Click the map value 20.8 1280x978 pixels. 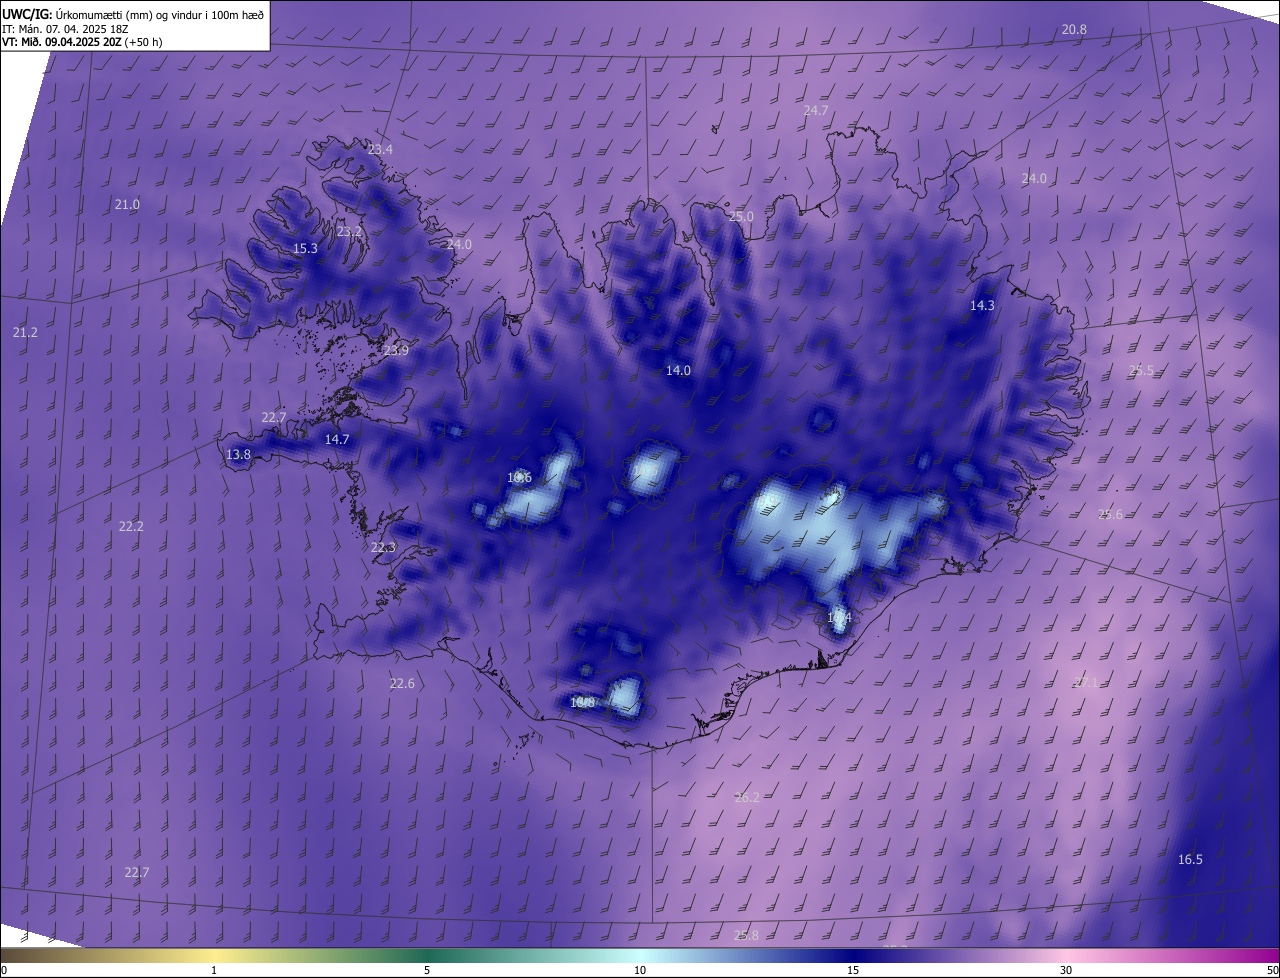[1074, 30]
